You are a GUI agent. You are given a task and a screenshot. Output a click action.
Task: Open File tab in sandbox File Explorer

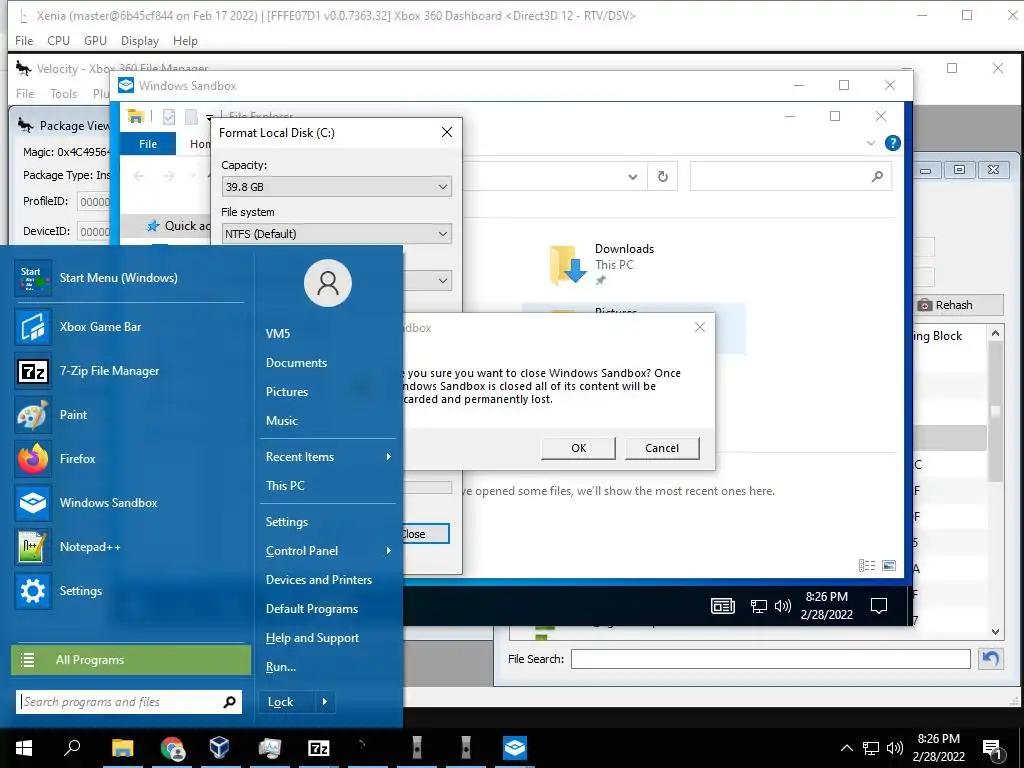coord(148,144)
